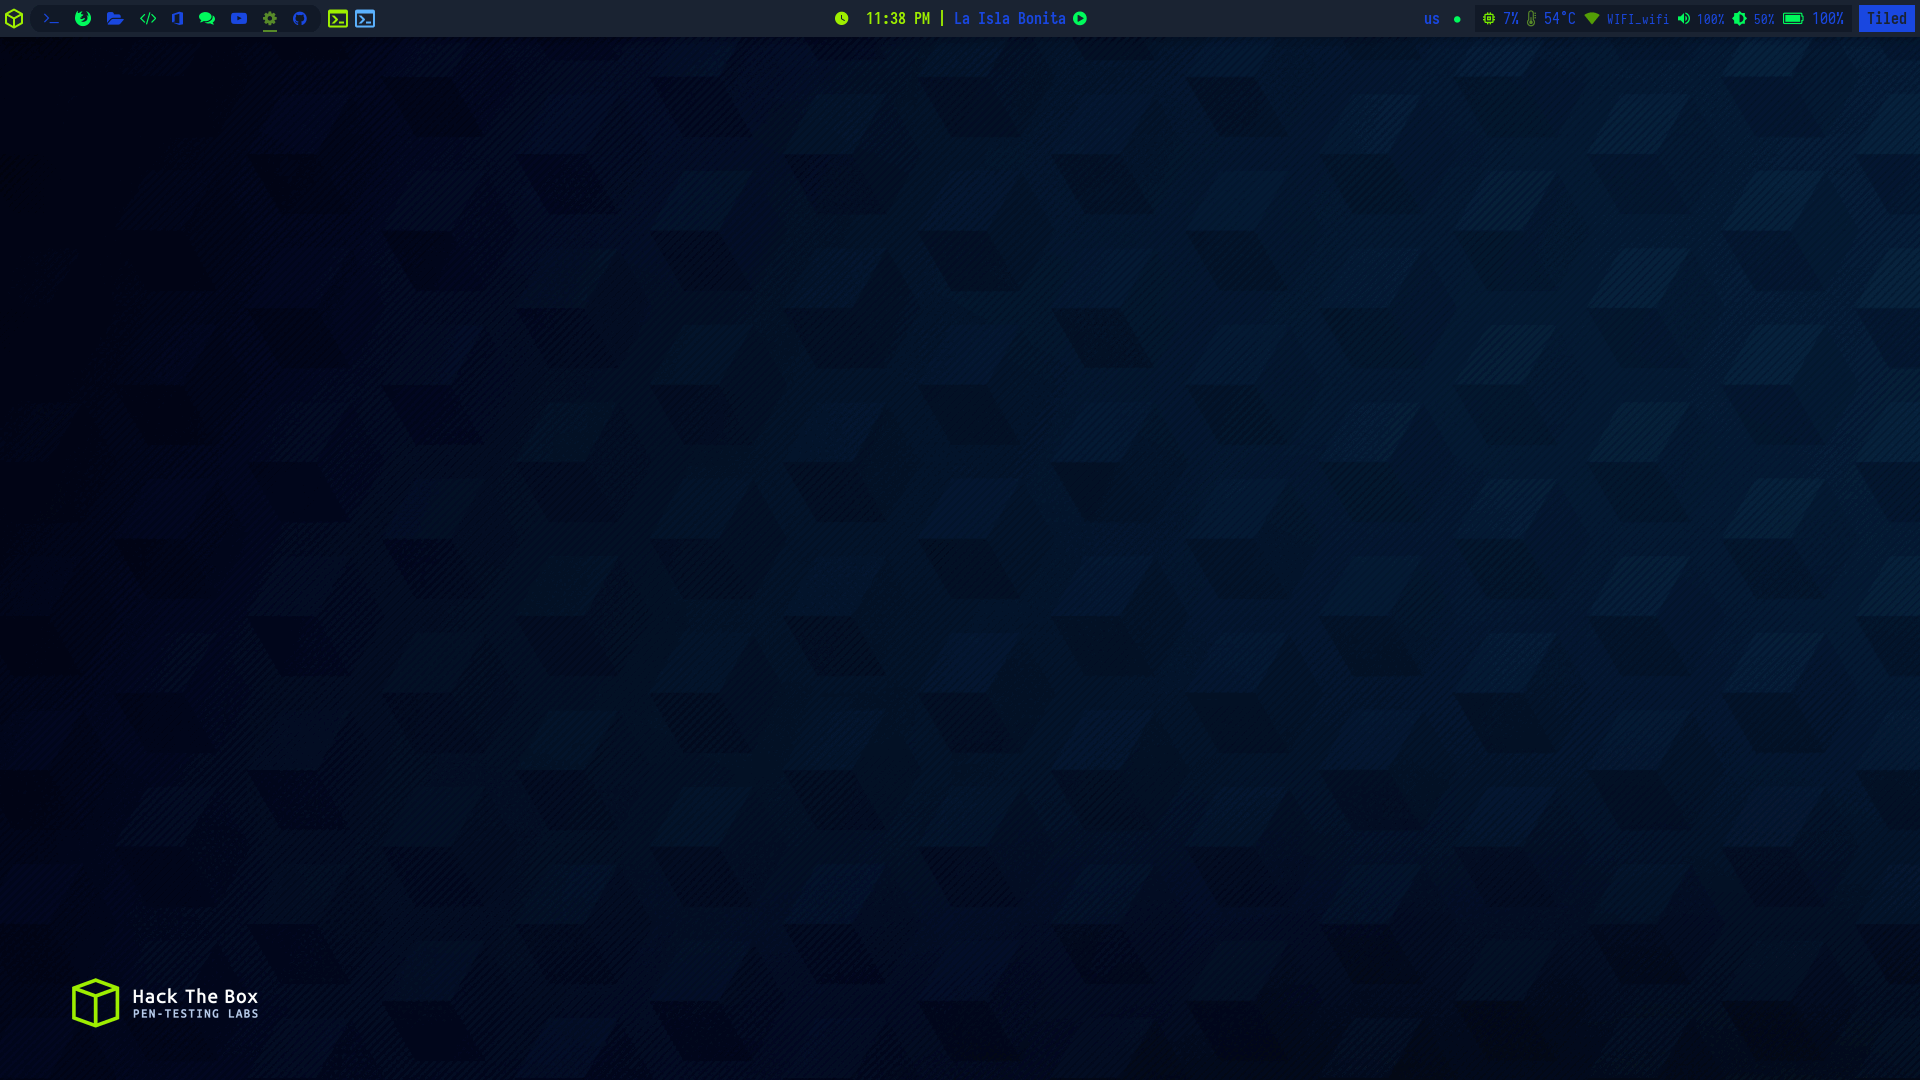Switch to the terminal workspace icon

point(51,19)
